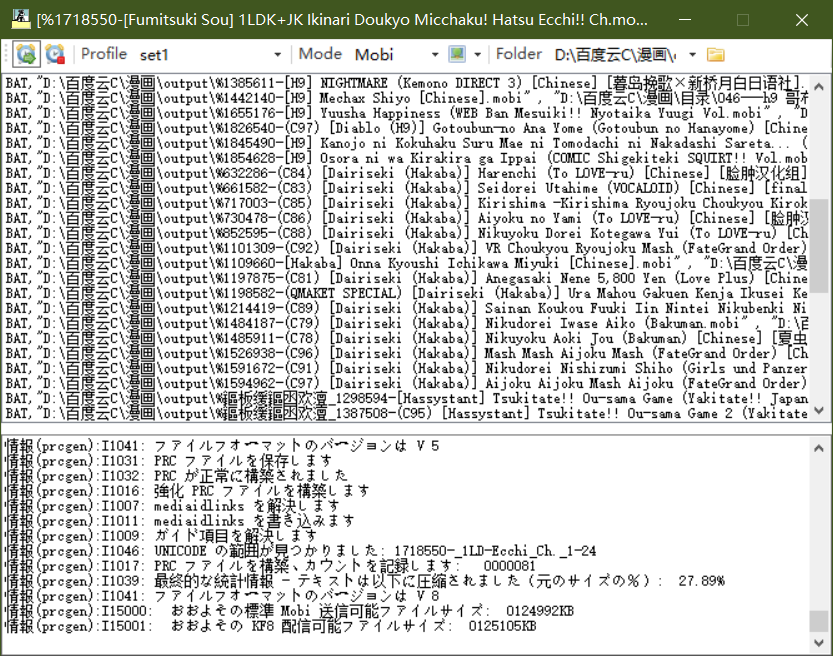Select the Mash Mash Aijoku Mash row
The height and width of the screenshot is (656, 833).
click(x=406, y=353)
